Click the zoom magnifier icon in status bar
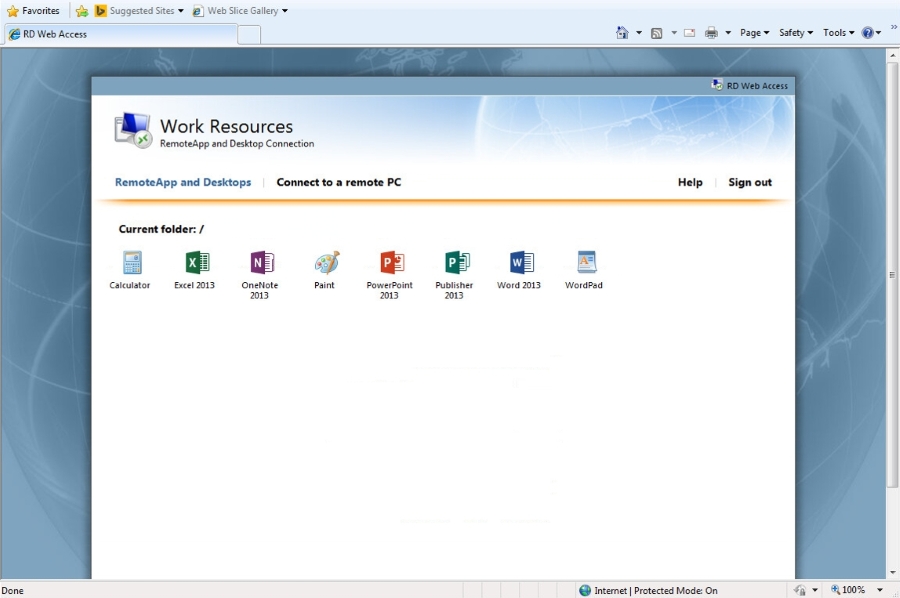The height and width of the screenshot is (598, 900). [x=835, y=589]
